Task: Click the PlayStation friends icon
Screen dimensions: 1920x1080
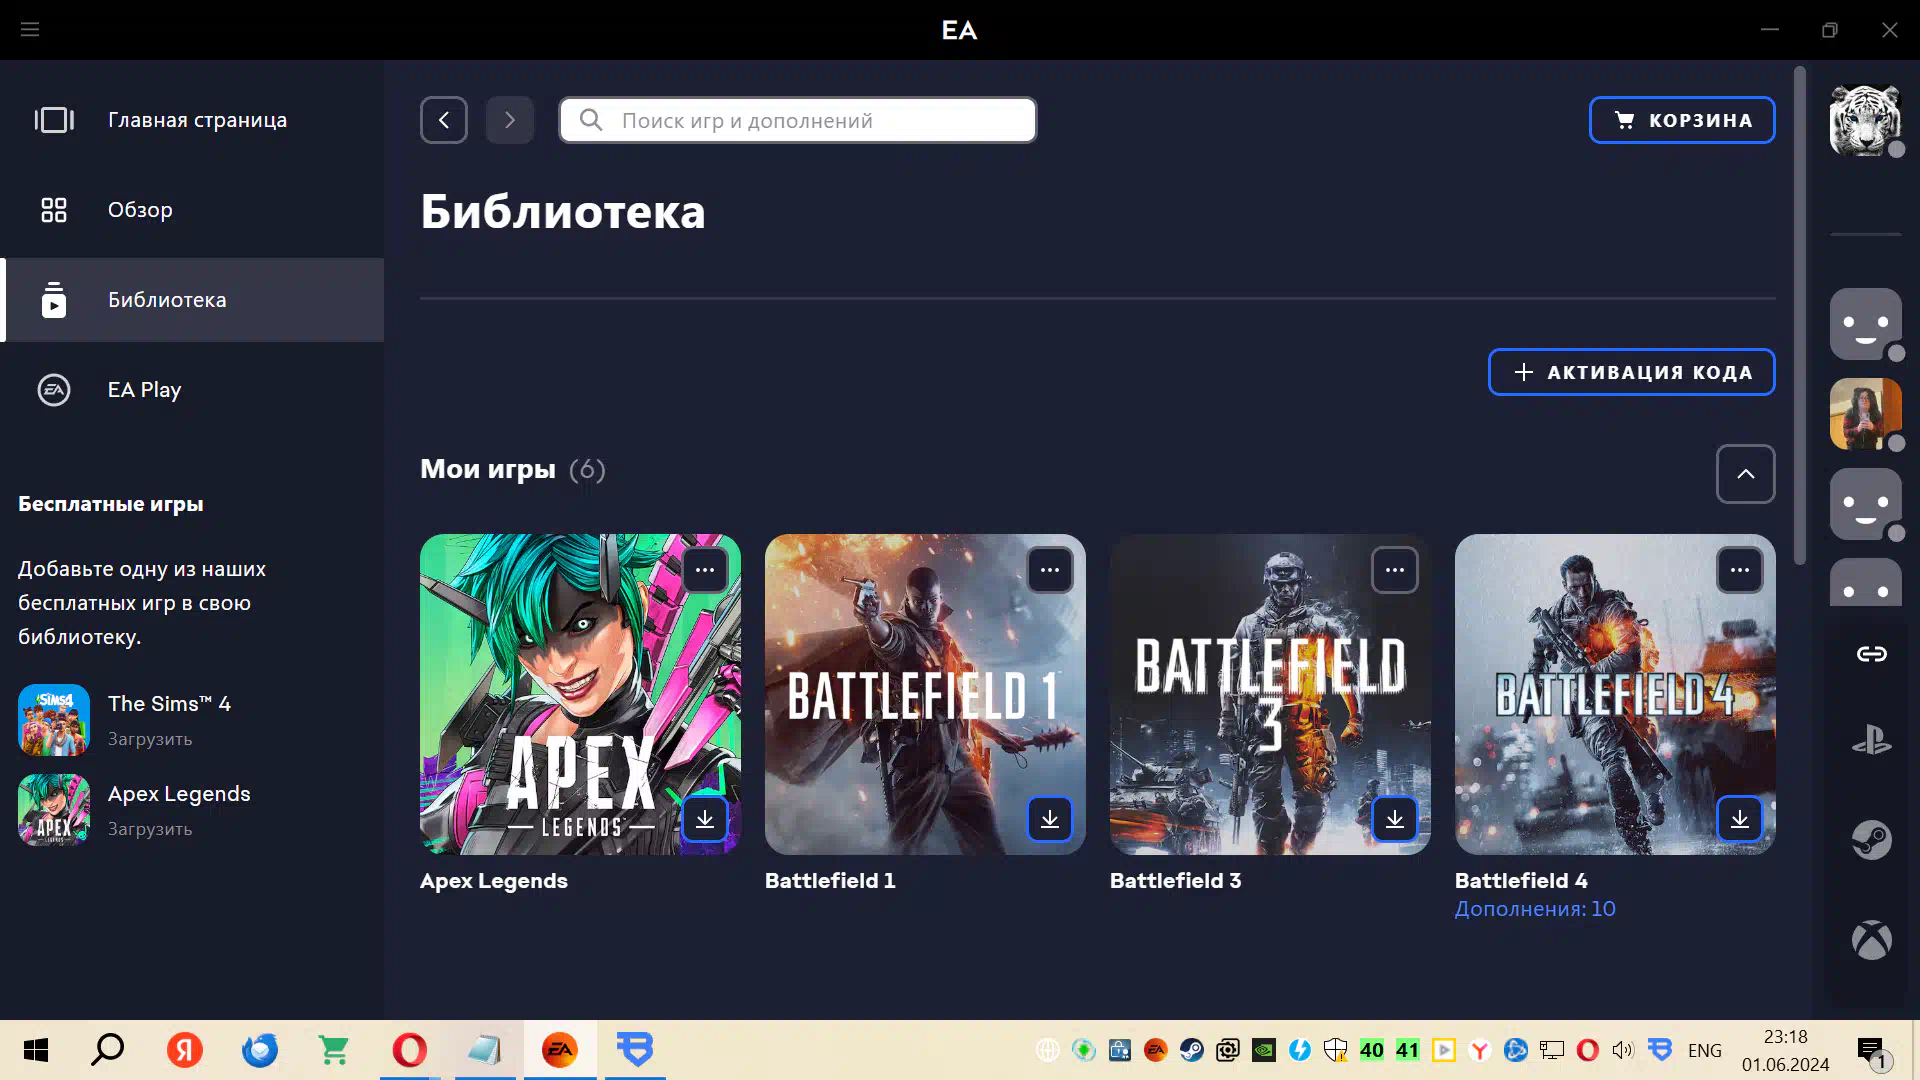Action: tap(1871, 741)
